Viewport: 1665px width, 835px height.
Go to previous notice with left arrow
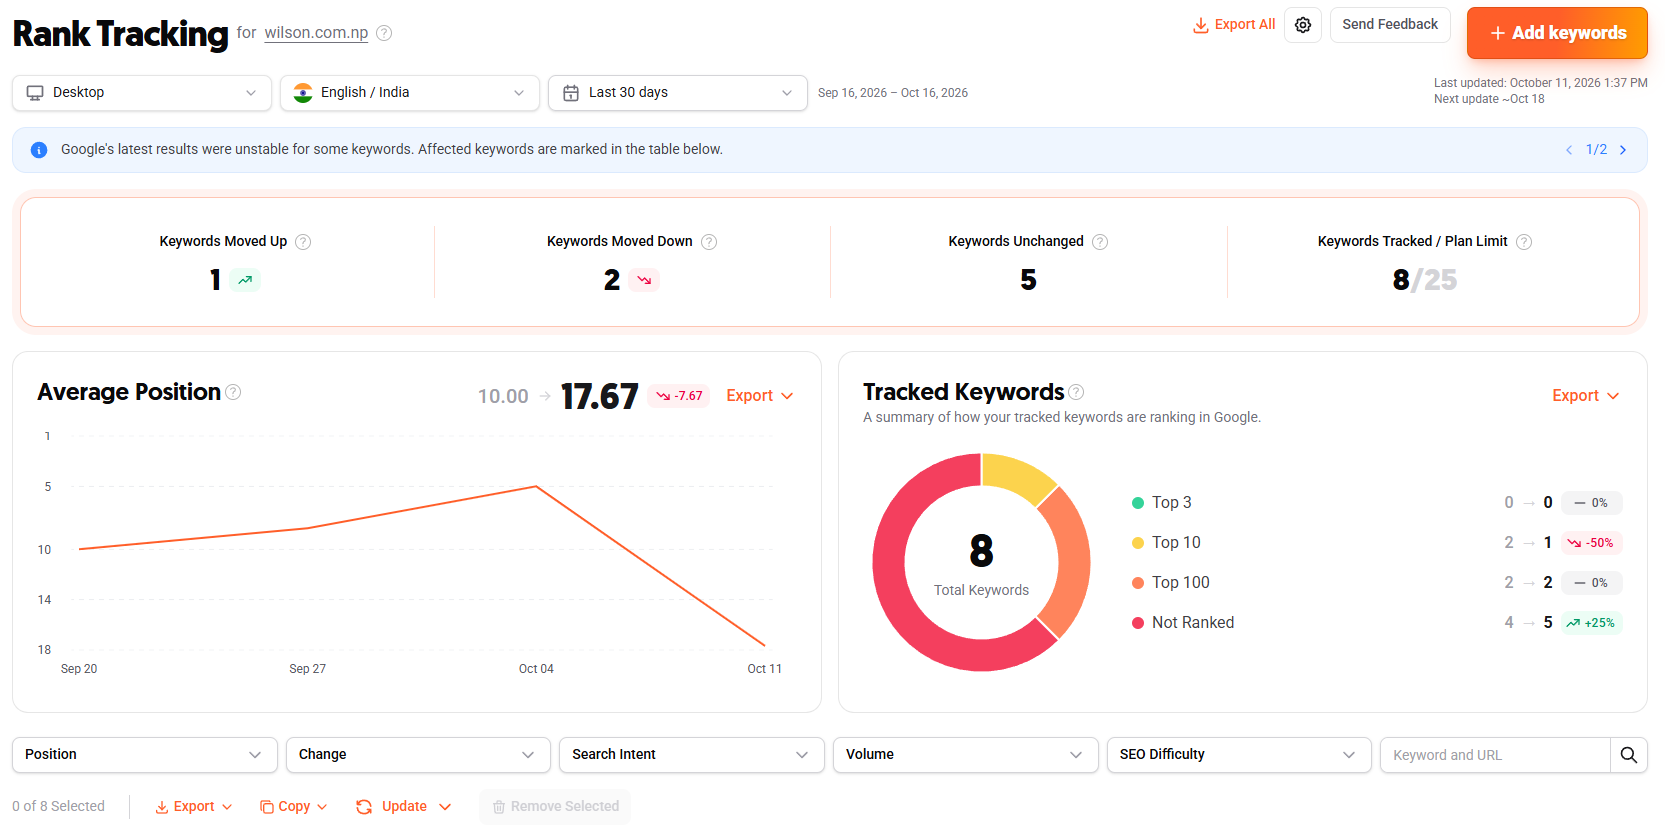[x=1569, y=150]
